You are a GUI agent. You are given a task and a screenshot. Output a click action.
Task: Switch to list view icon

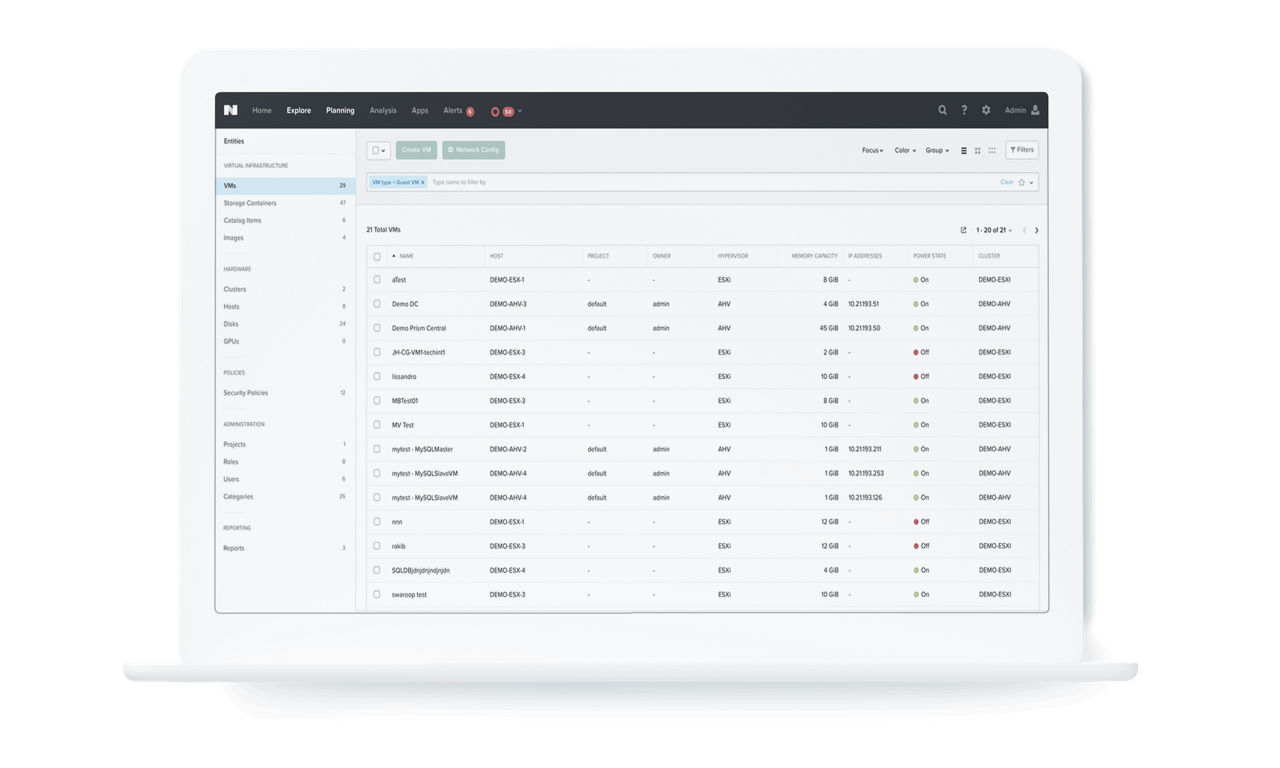pyautogui.click(x=964, y=151)
